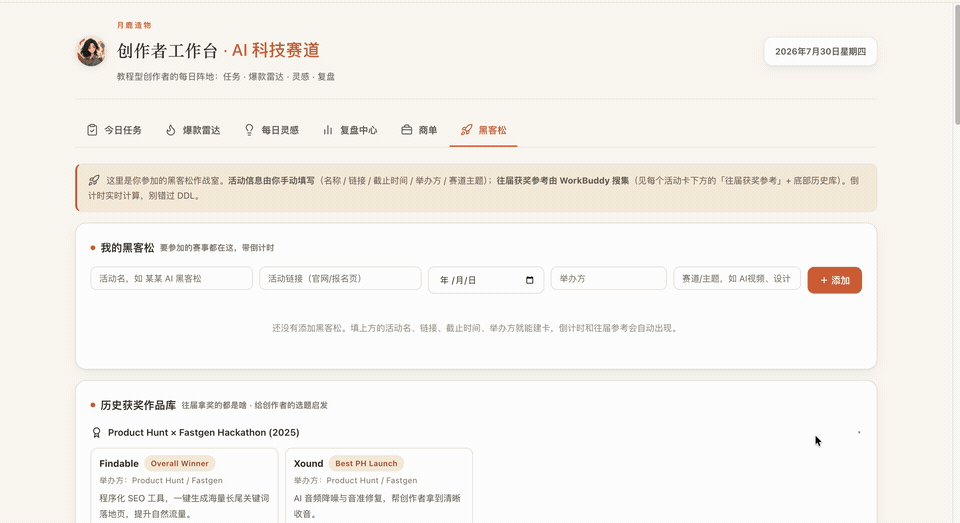Click award ribbon icon beside Product Hunt hackathon
The width and height of the screenshot is (960, 523).
(x=96, y=432)
